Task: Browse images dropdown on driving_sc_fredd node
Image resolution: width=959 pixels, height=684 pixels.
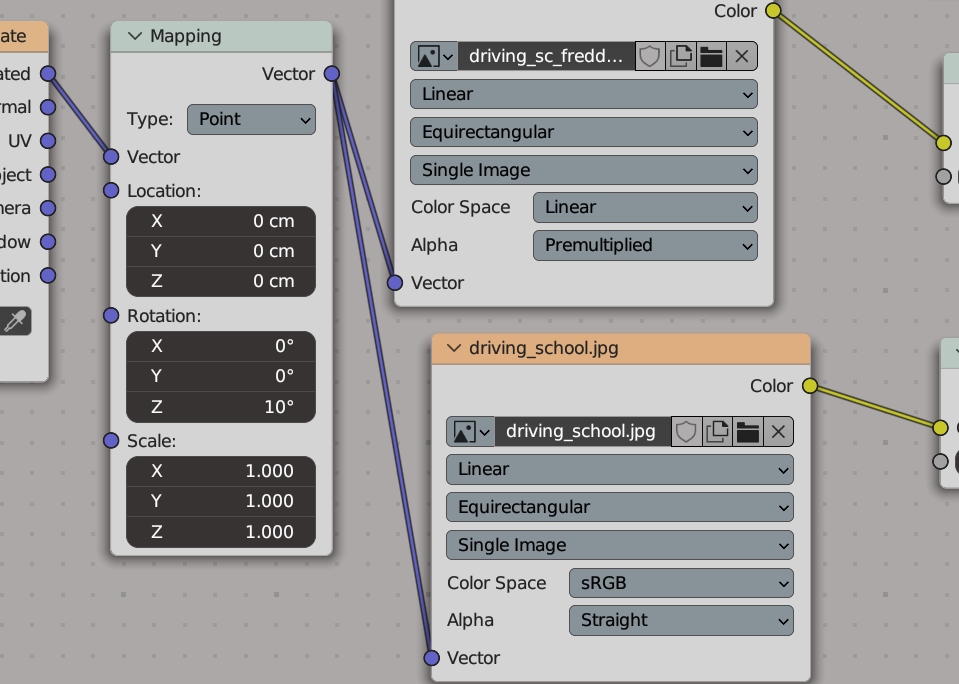Action: click(x=434, y=56)
